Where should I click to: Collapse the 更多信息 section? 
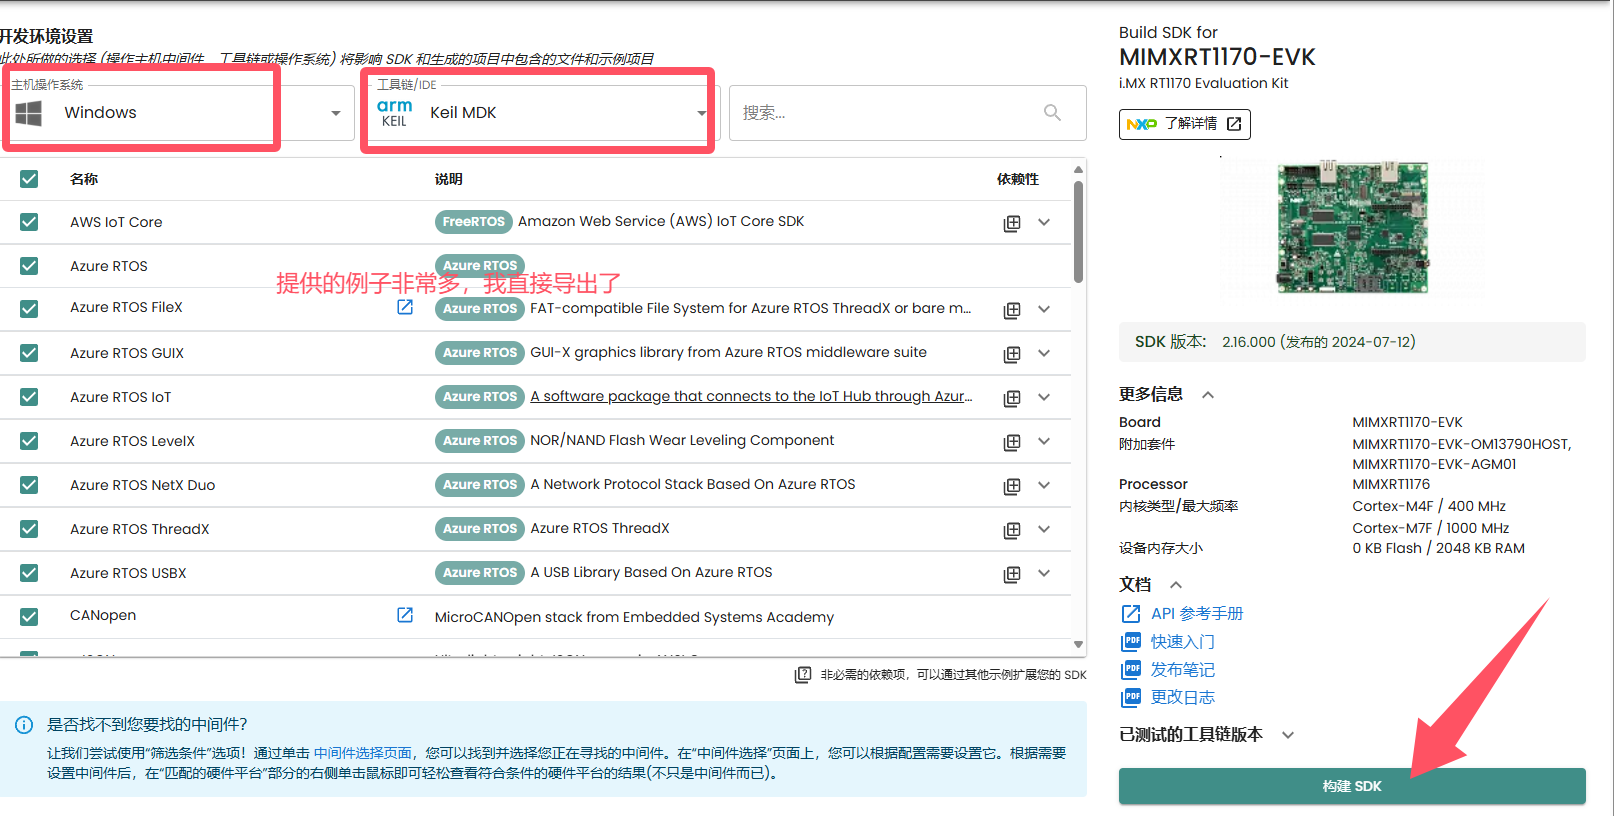(1208, 395)
